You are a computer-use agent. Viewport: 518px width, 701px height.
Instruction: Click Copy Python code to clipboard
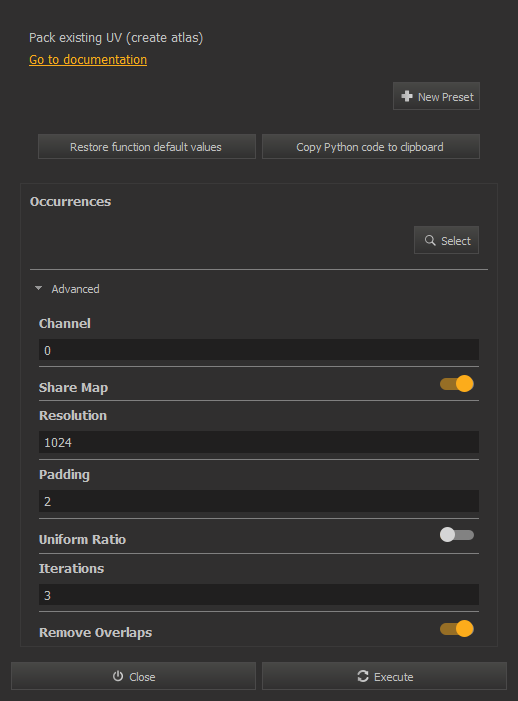pyautogui.click(x=371, y=147)
